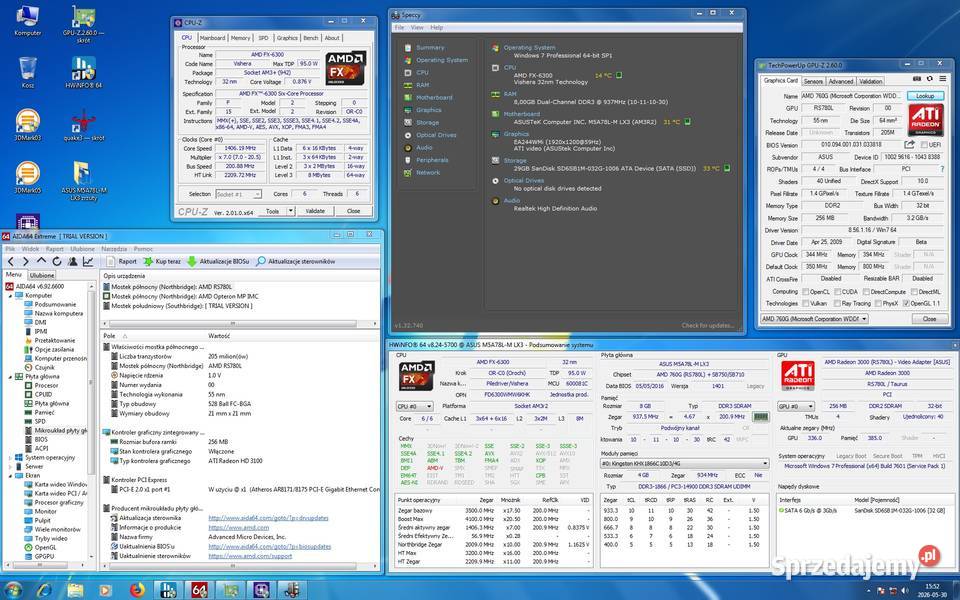Click Aktualizacje sterowników magnifier item
Screen dimensions: 960x600
coord(295,261)
